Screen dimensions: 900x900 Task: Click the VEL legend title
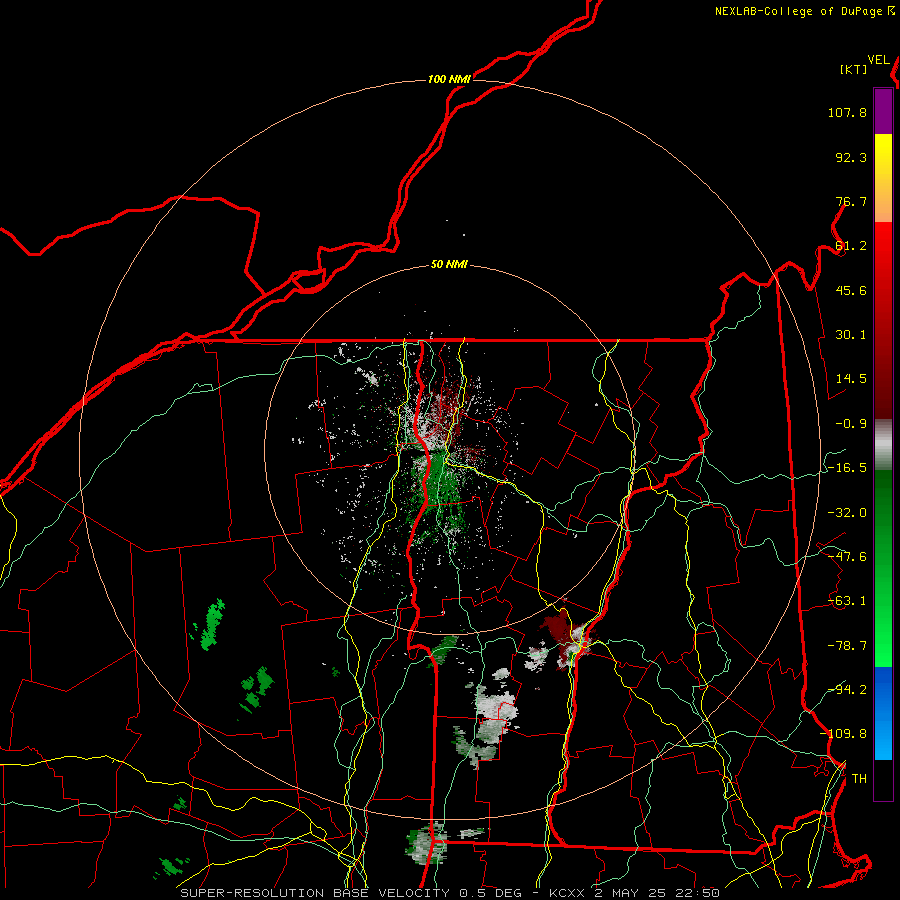(x=878, y=60)
